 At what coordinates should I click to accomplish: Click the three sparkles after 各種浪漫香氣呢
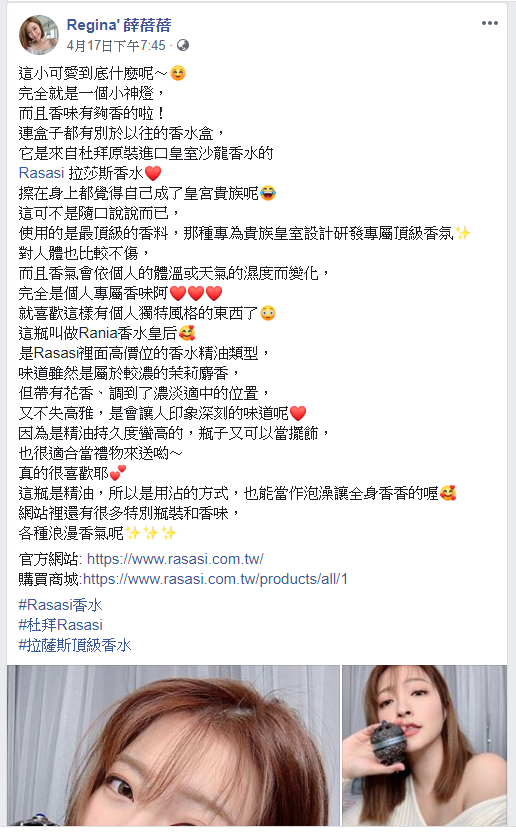151,533
